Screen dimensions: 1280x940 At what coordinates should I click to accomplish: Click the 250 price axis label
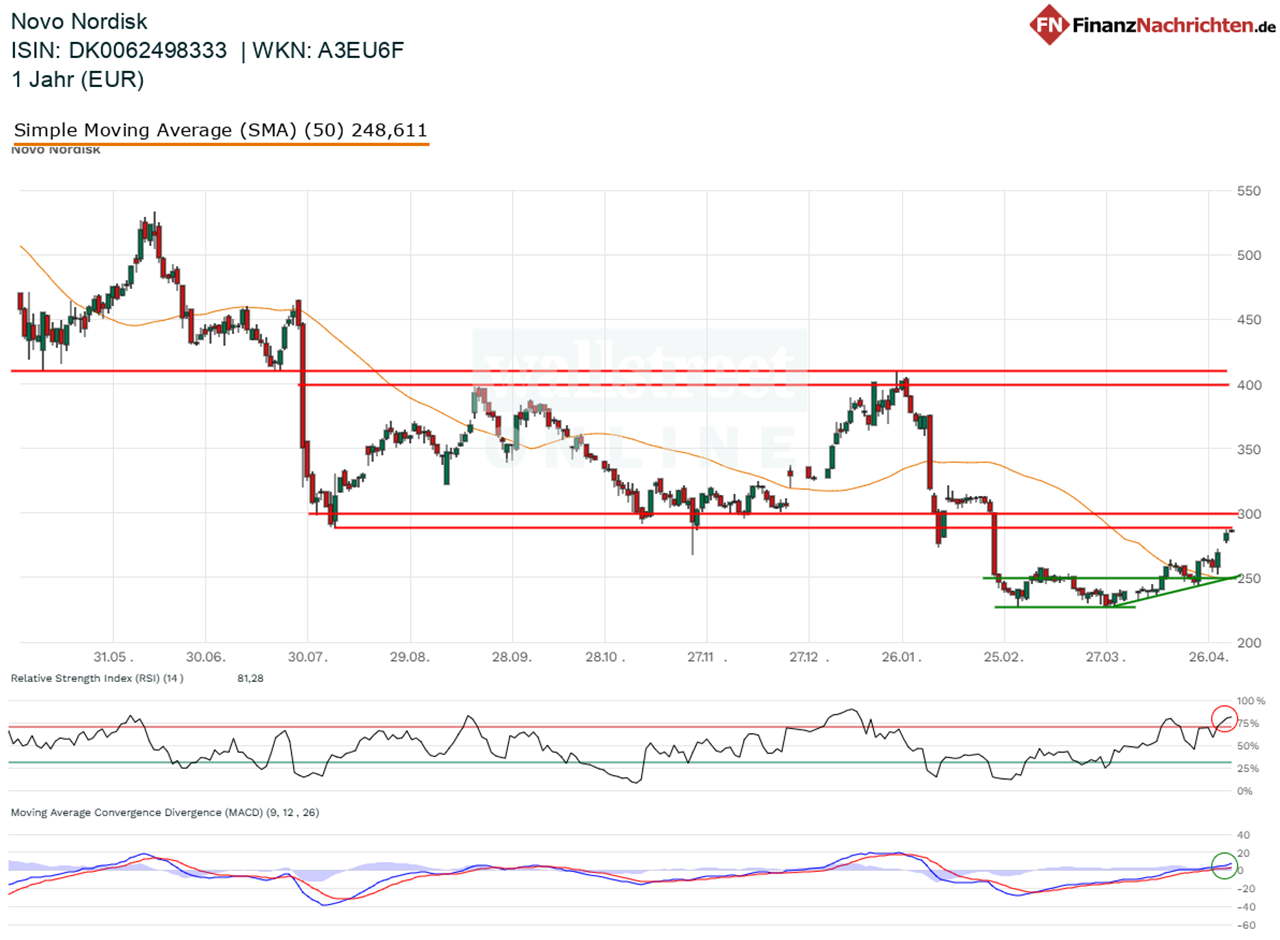(1250, 579)
